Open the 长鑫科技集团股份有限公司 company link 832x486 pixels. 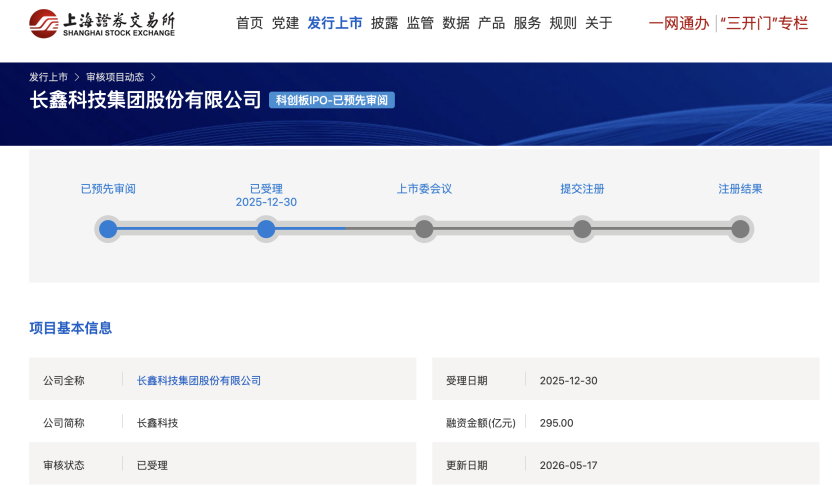pyautogui.click(x=199, y=380)
